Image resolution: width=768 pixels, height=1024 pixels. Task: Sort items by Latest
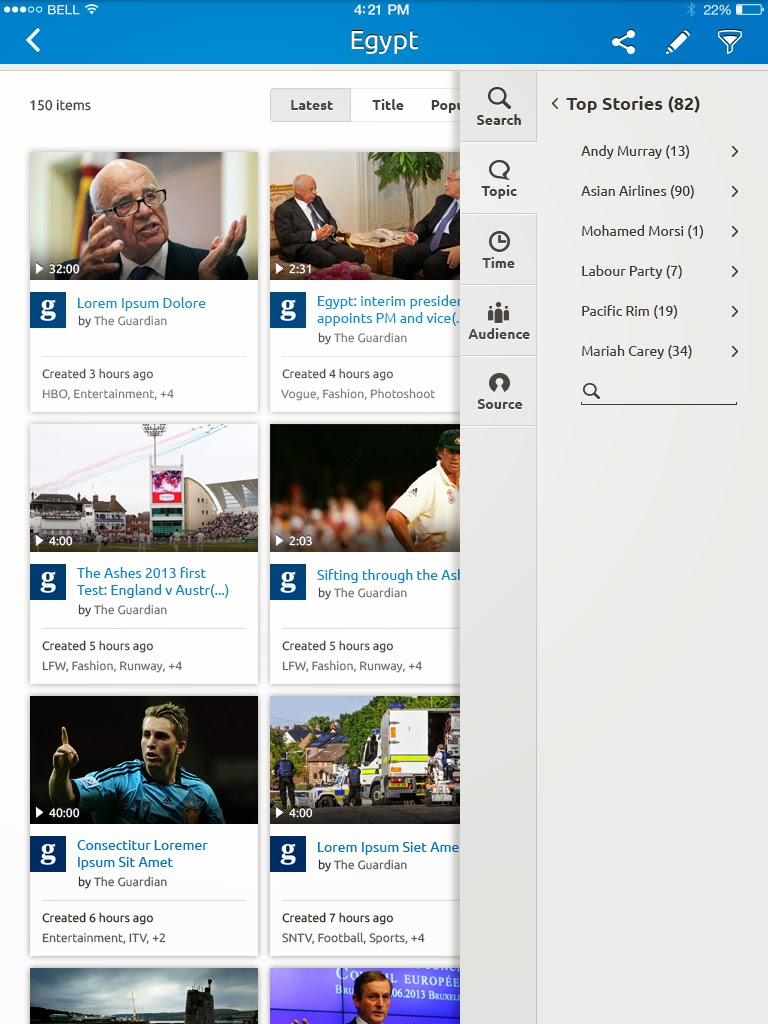tap(311, 105)
